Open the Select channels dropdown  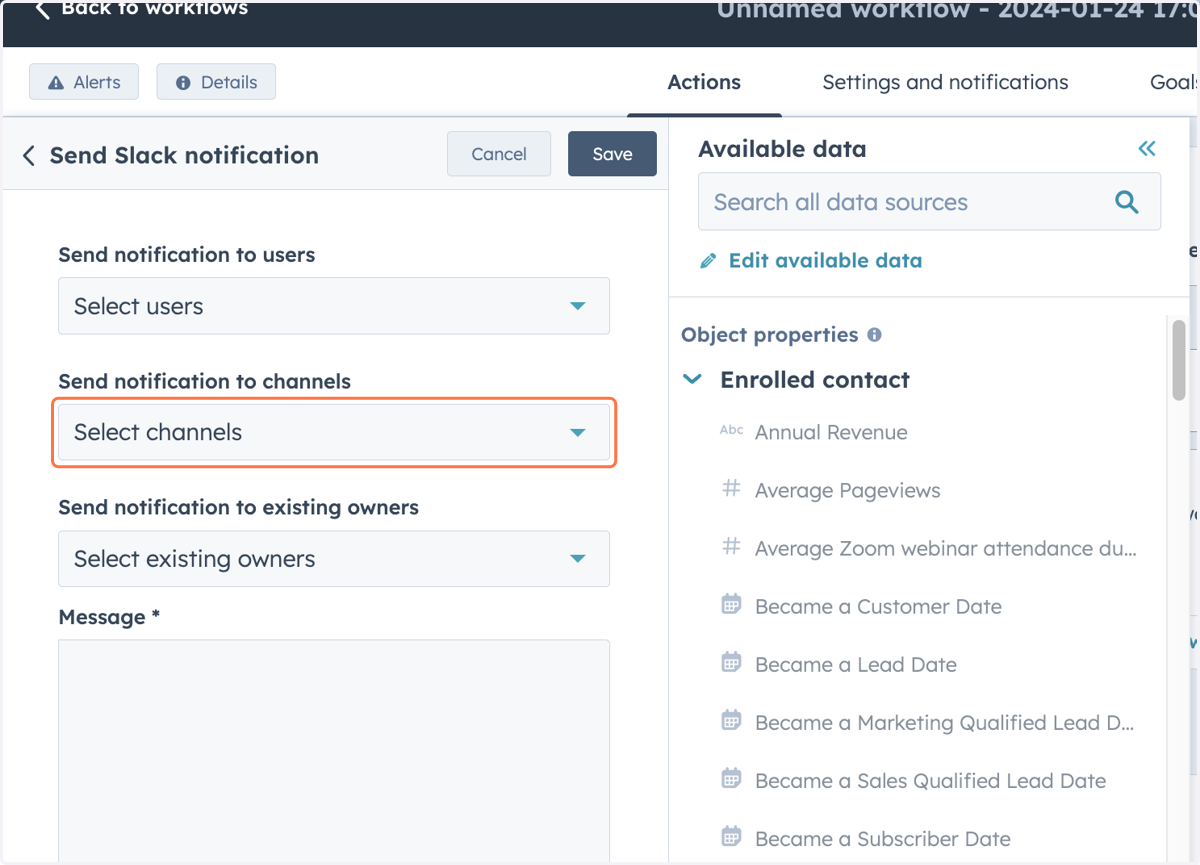pos(334,432)
